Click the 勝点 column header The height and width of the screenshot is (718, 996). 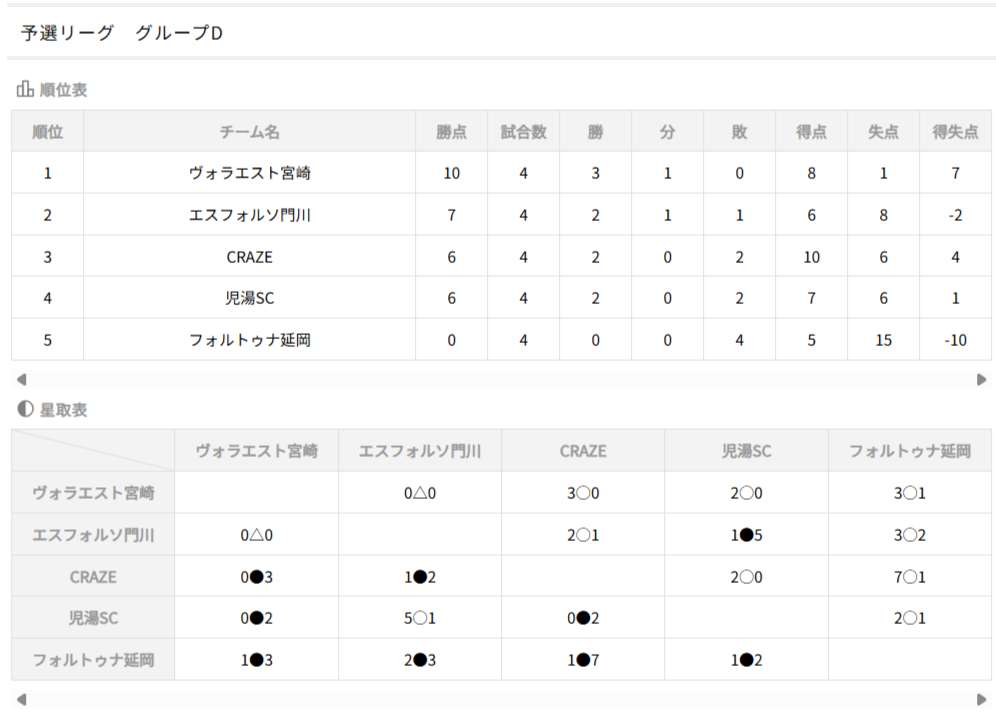click(451, 132)
